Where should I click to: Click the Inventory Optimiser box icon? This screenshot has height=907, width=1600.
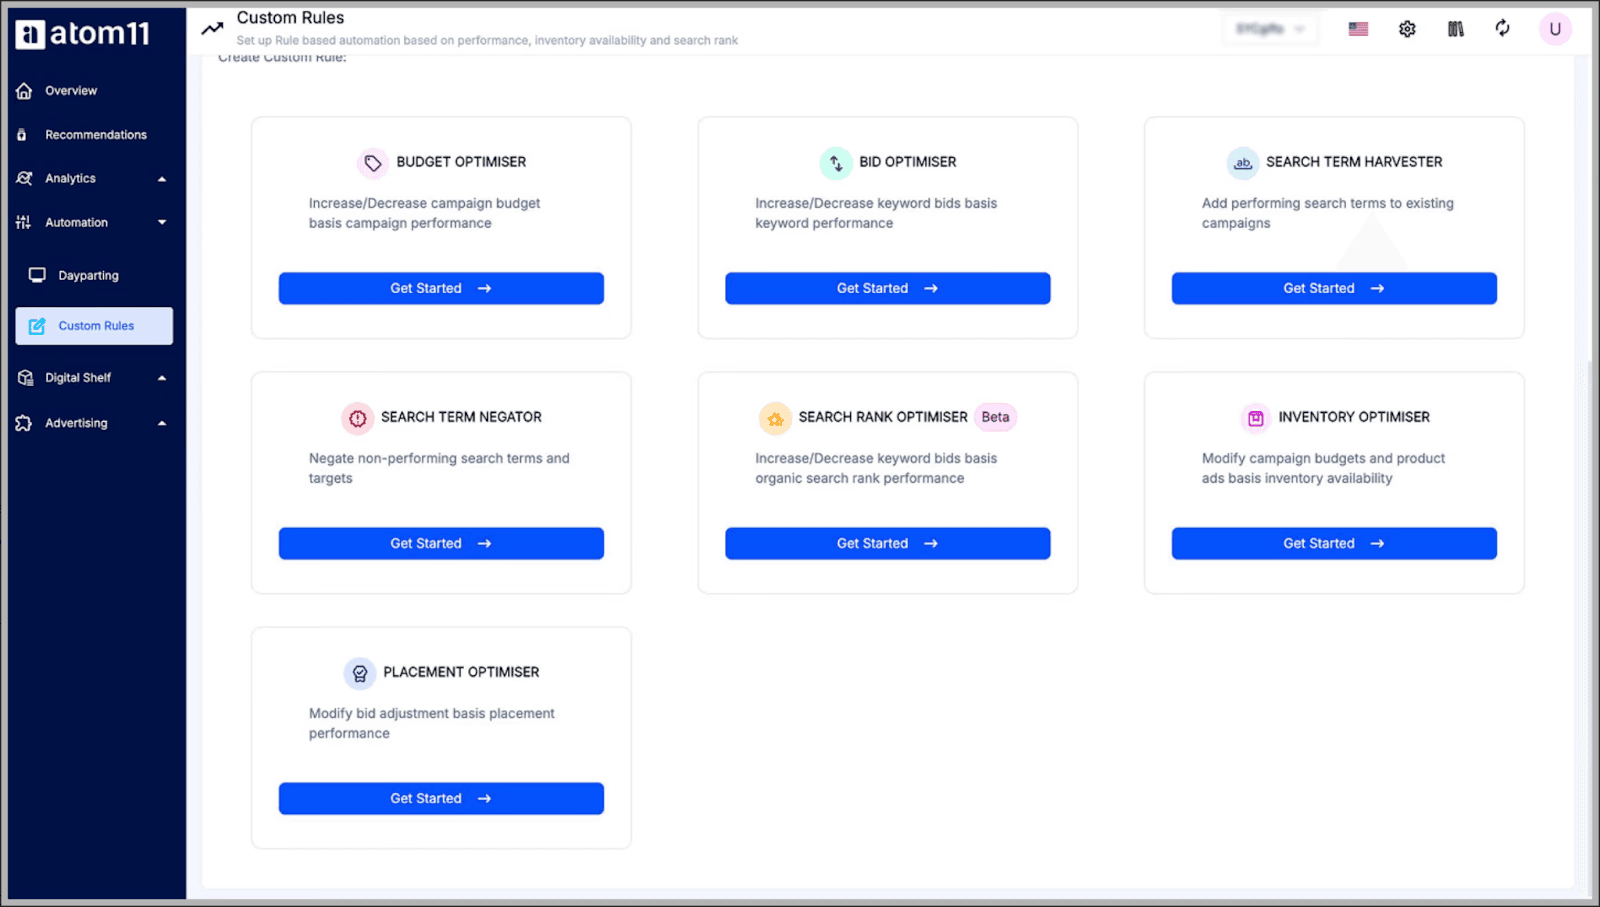(x=1255, y=418)
